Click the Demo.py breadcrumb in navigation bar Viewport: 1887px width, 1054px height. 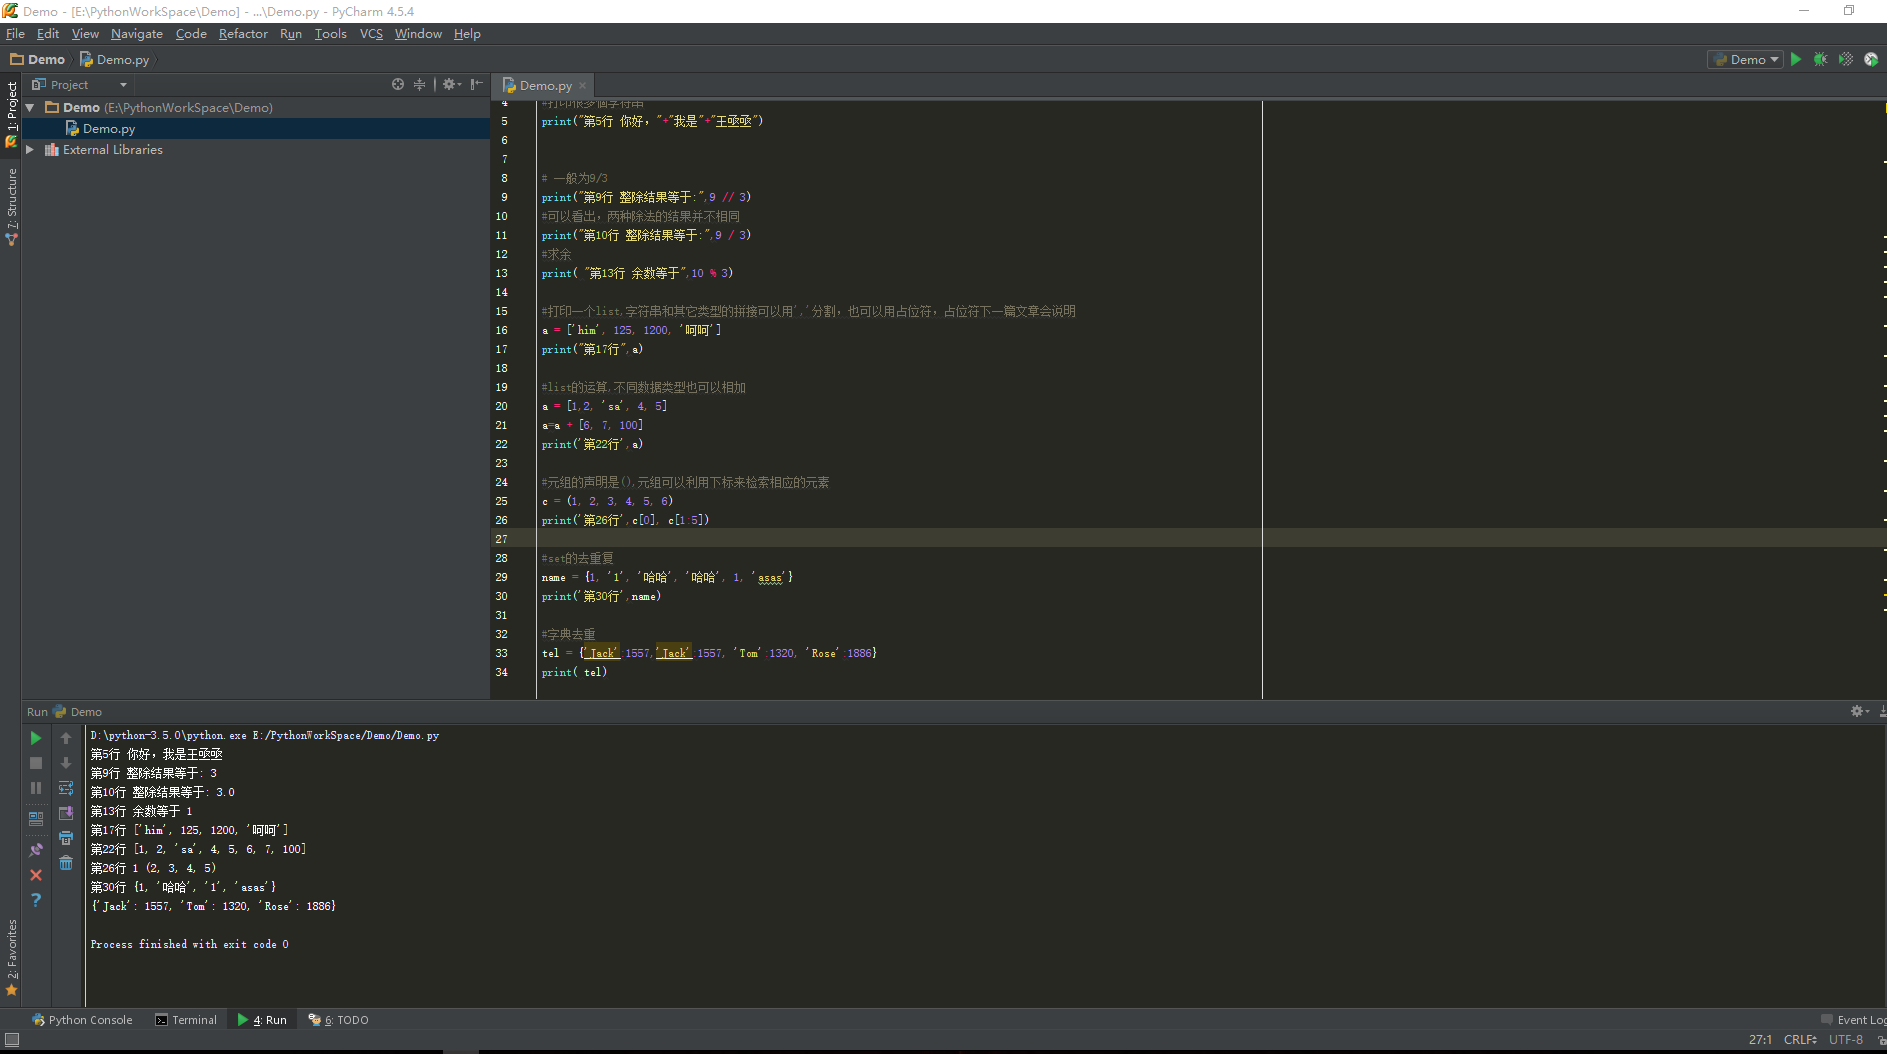[x=115, y=60]
